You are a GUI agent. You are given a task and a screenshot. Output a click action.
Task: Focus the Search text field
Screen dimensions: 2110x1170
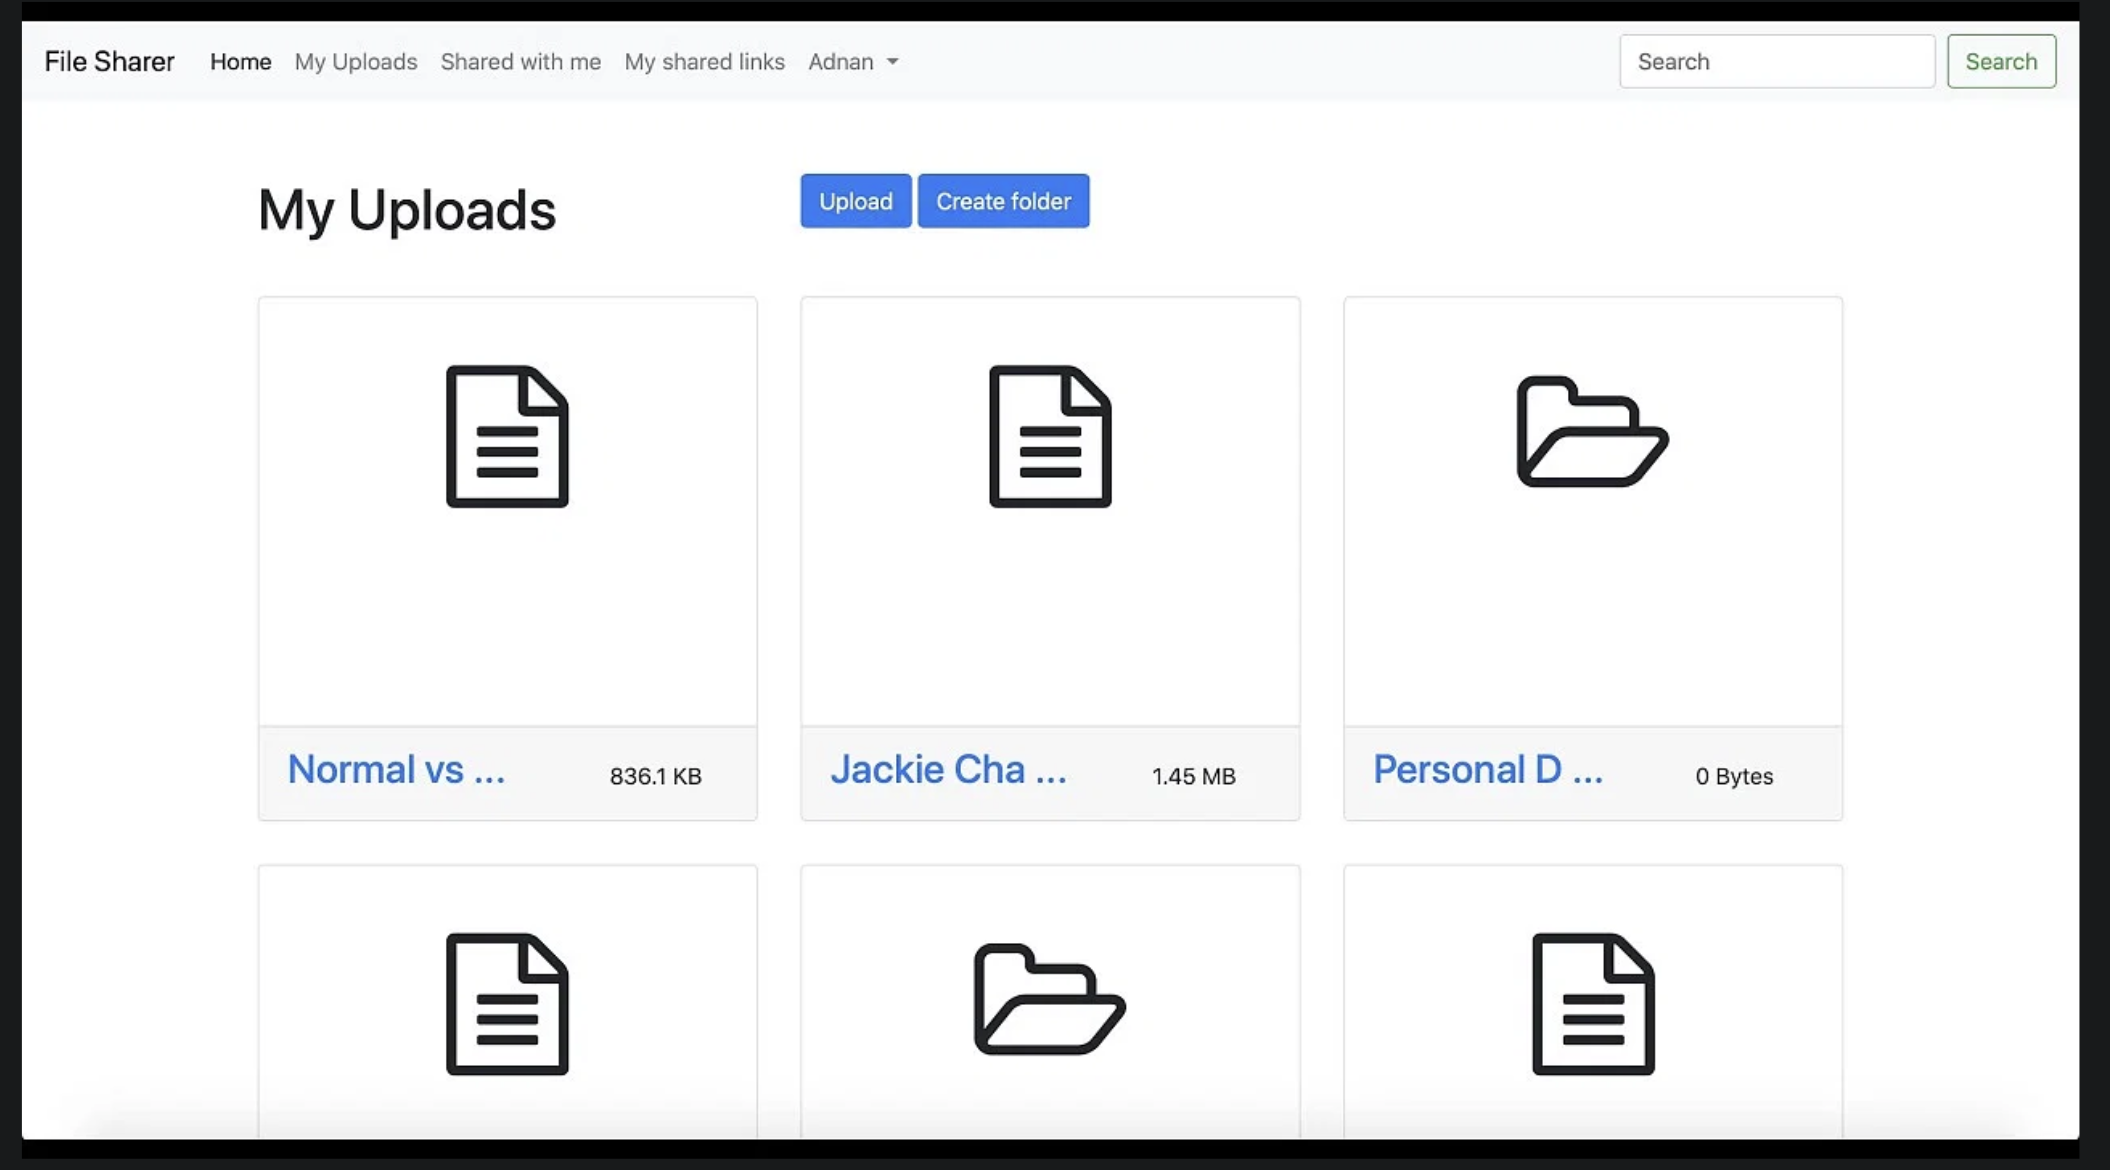tap(1776, 62)
